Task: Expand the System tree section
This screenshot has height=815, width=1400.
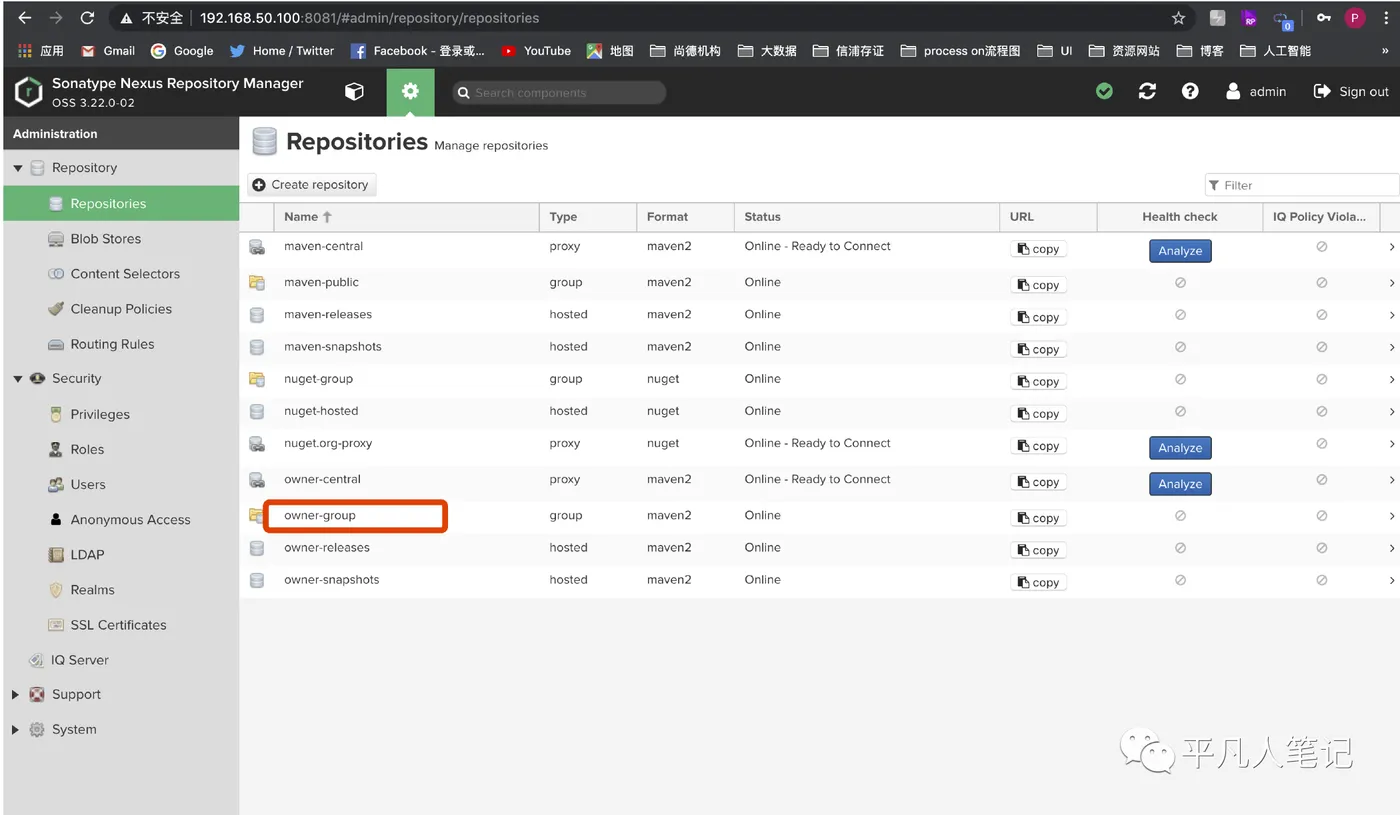Action: point(15,730)
